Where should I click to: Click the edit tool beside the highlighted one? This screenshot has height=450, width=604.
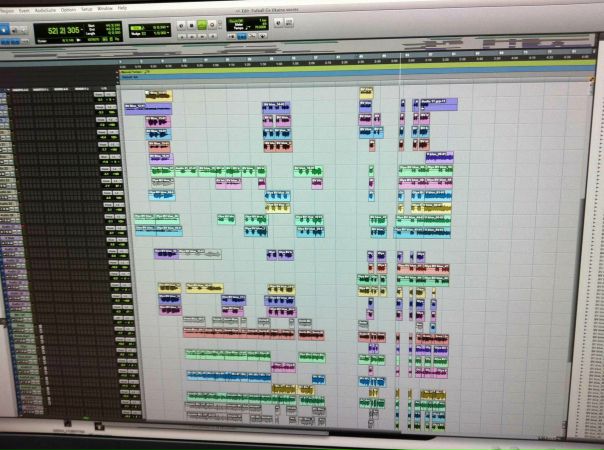coord(20,30)
